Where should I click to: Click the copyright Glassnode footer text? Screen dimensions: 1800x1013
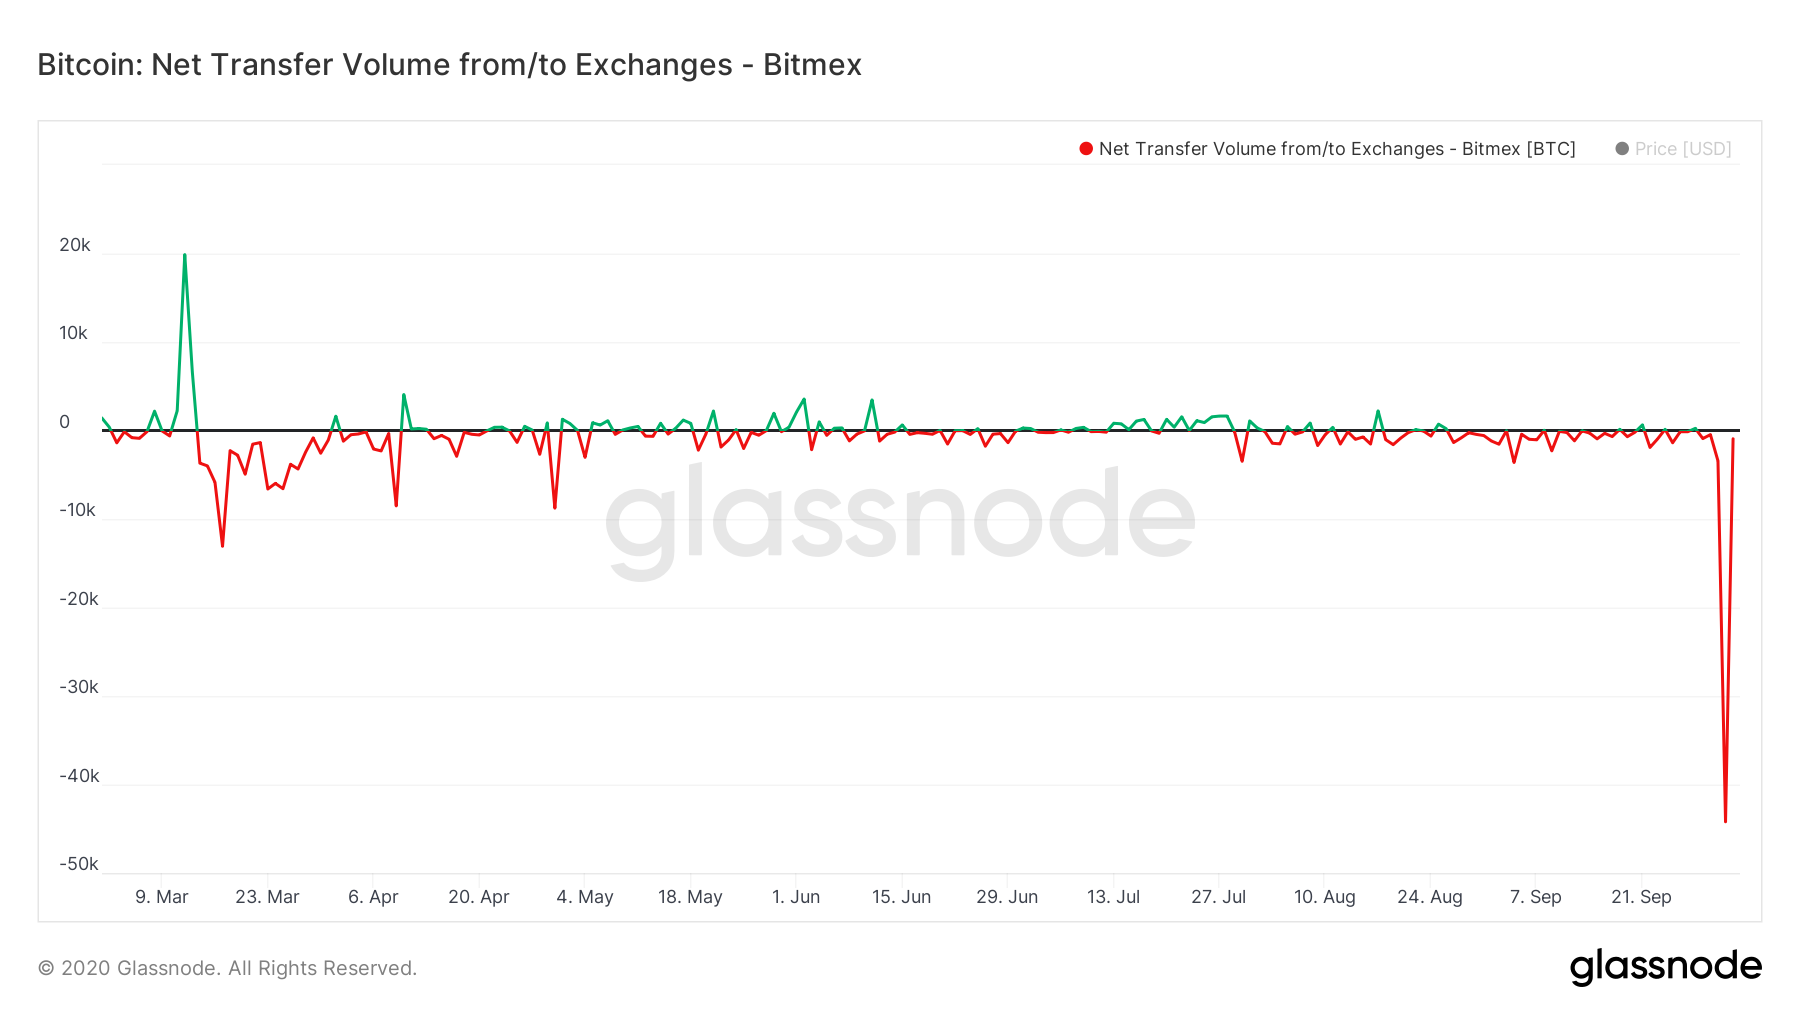click(227, 968)
